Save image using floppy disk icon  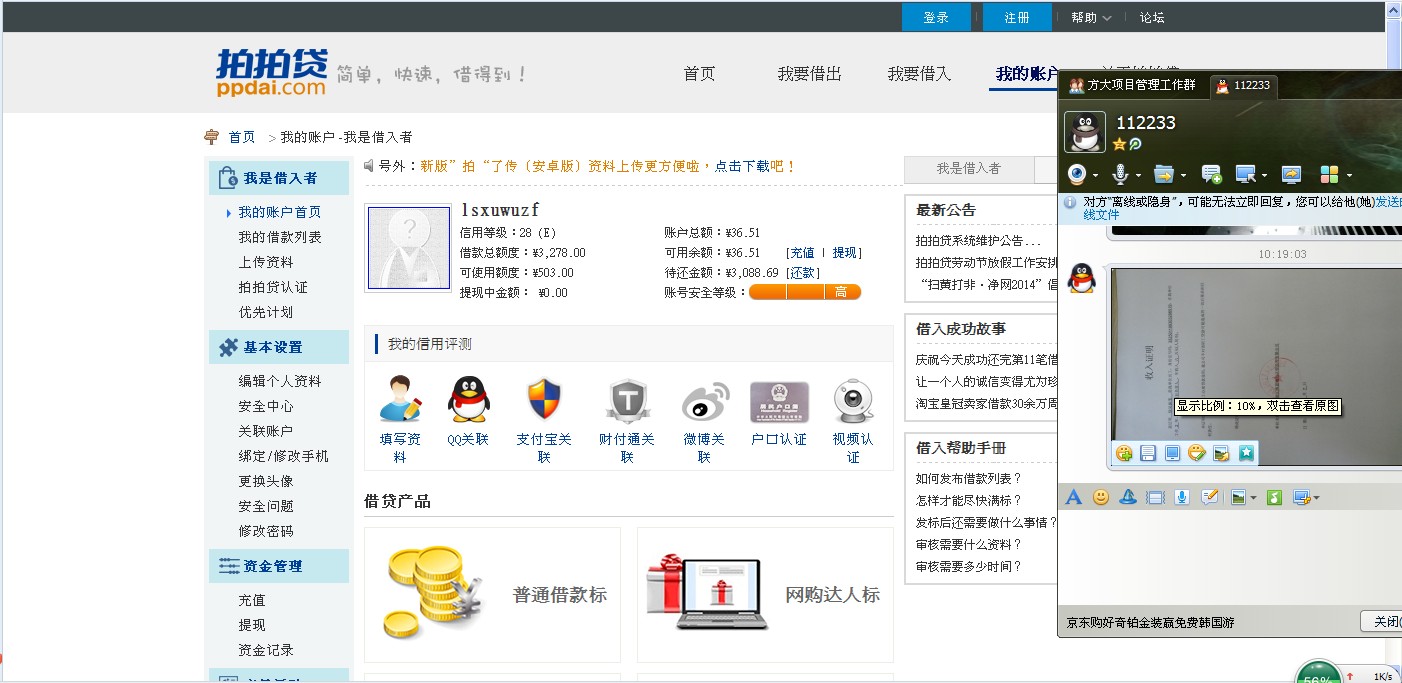coord(1148,454)
